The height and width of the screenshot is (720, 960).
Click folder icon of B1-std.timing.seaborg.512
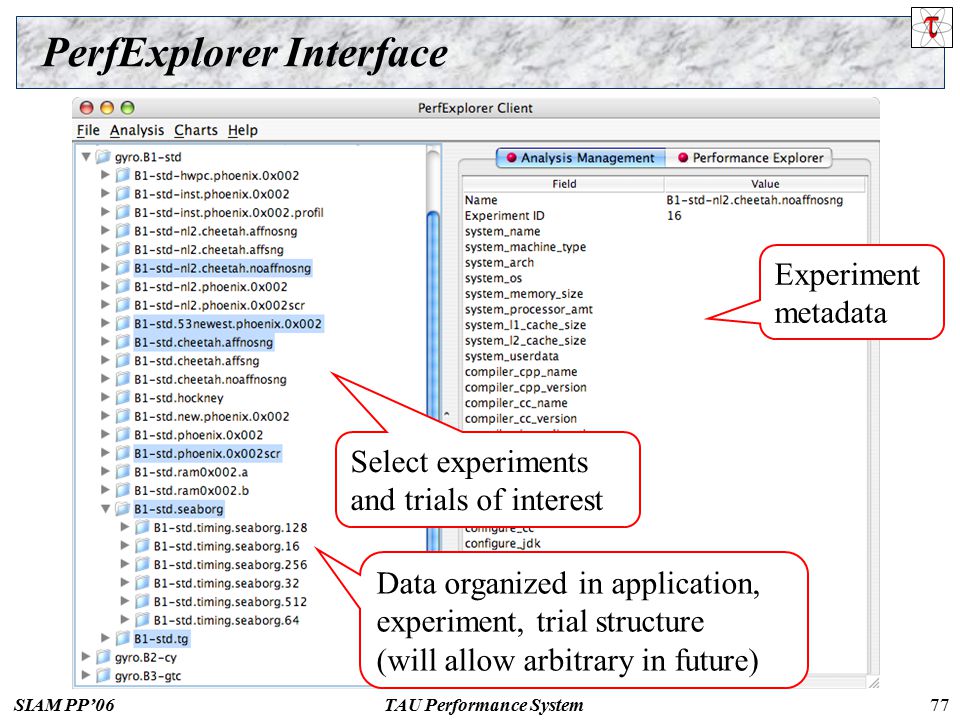pyautogui.click(x=143, y=601)
